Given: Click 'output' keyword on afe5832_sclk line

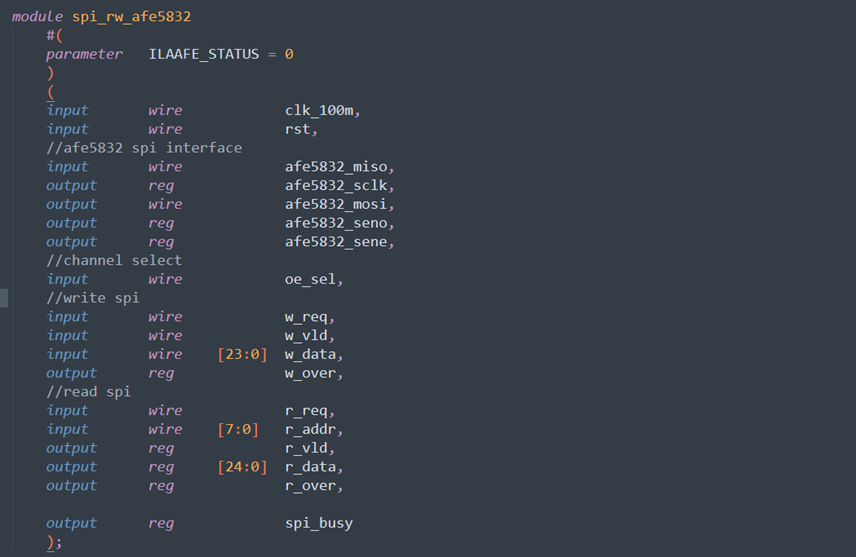Looking at the screenshot, I should [x=72, y=186].
